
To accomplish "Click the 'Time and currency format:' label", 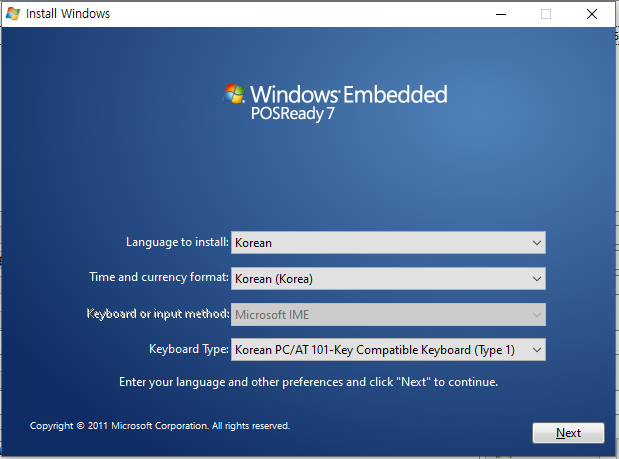I will [159, 277].
